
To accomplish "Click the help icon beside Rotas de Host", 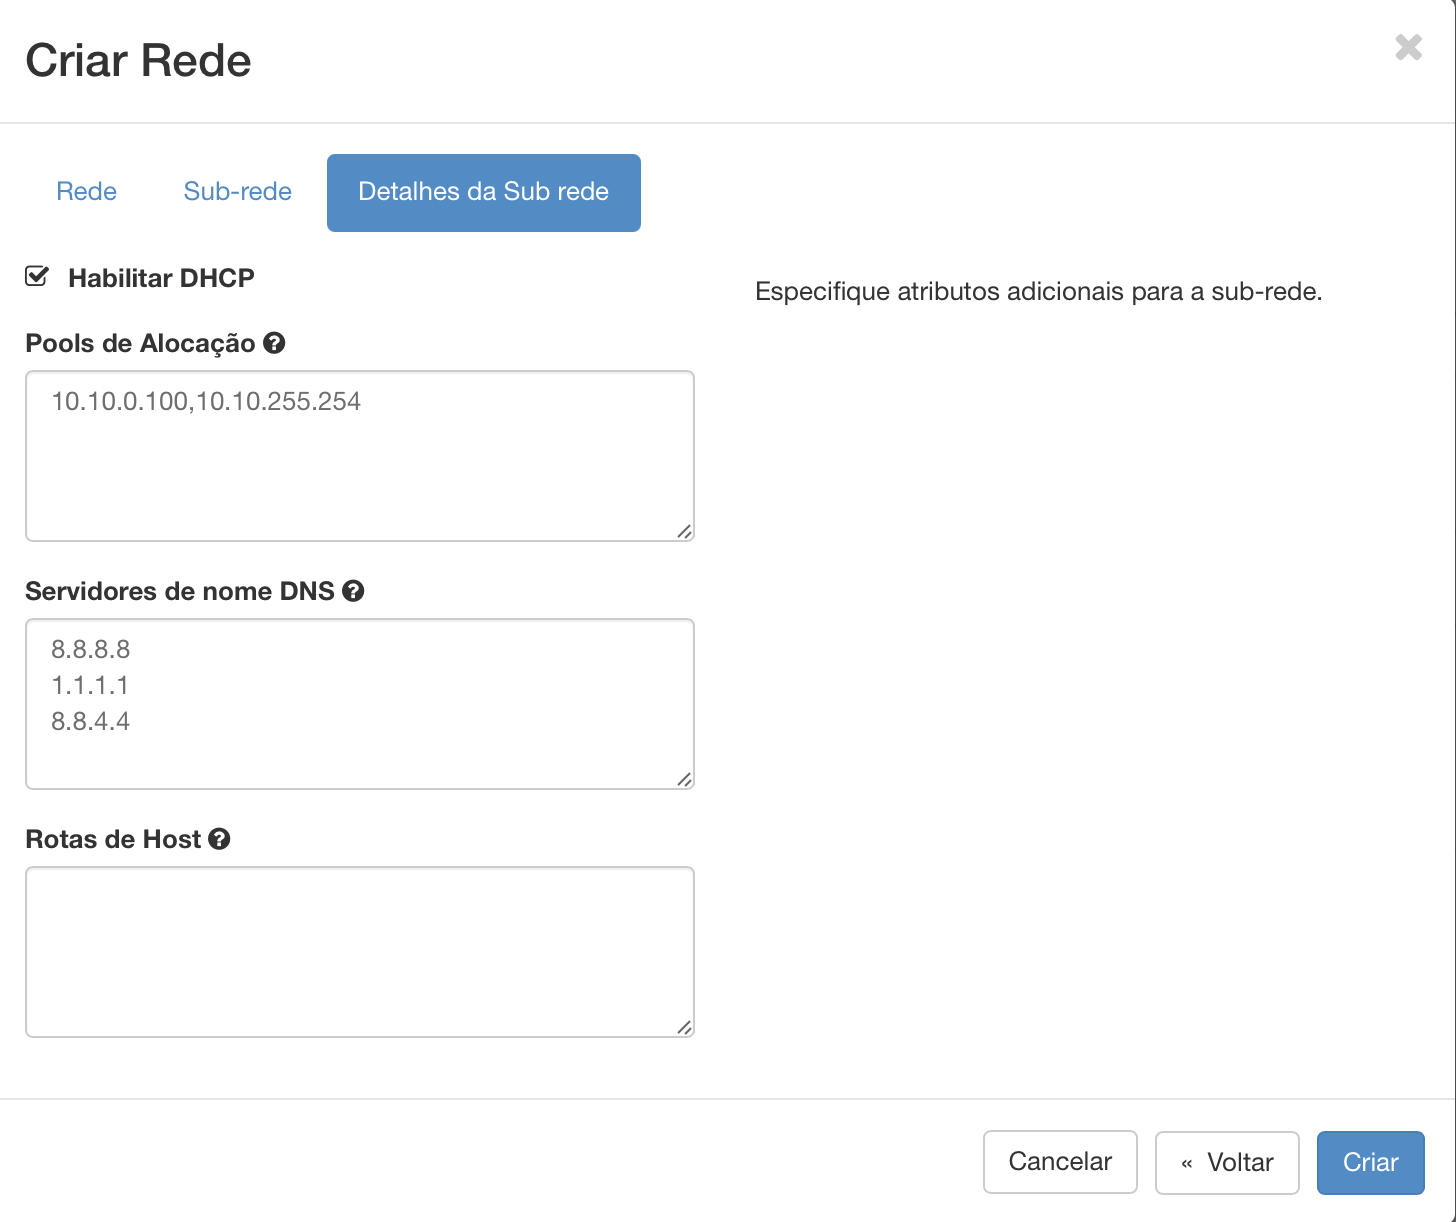I will click(220, 839).
